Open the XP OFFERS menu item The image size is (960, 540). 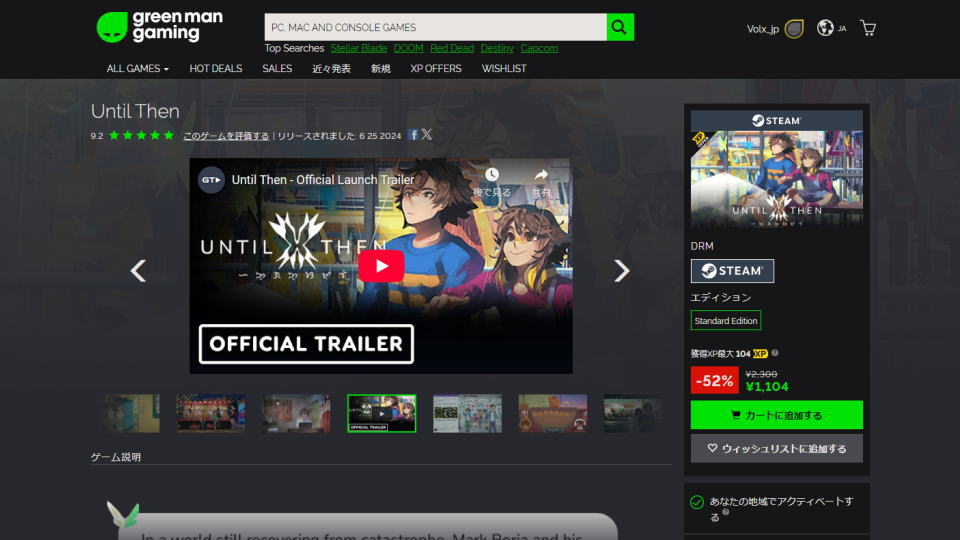436,69
